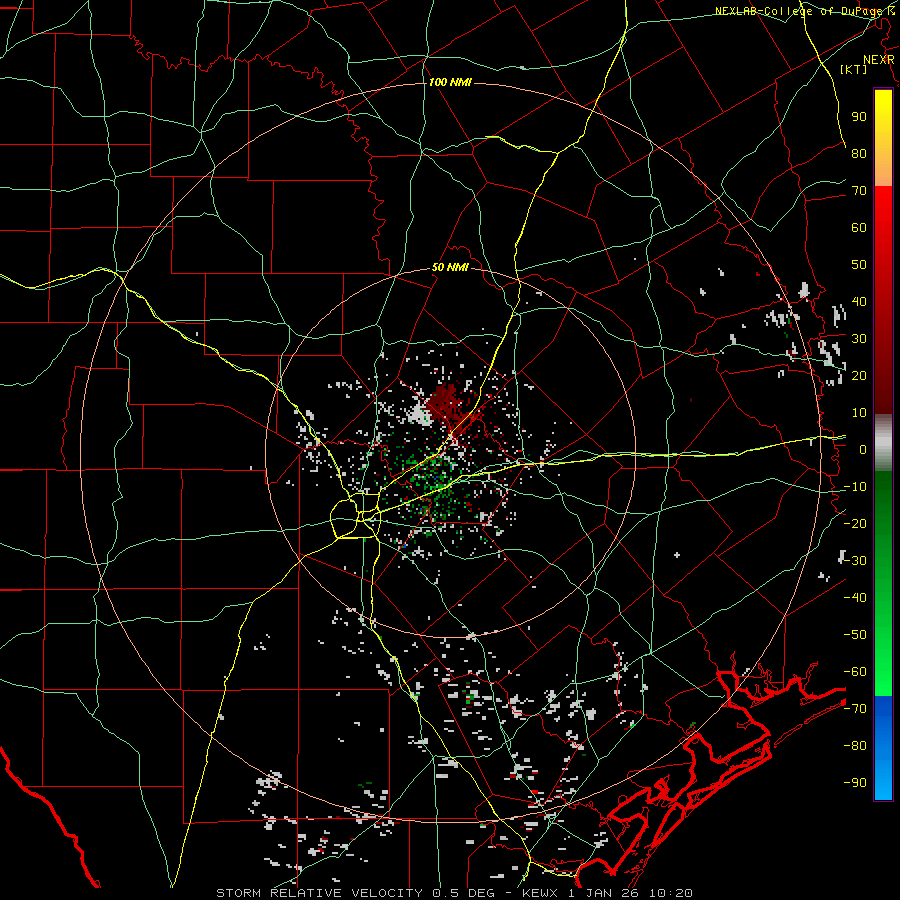Click the -10 scale value
This screenshot has width=900, height=900.
(855, 487)
